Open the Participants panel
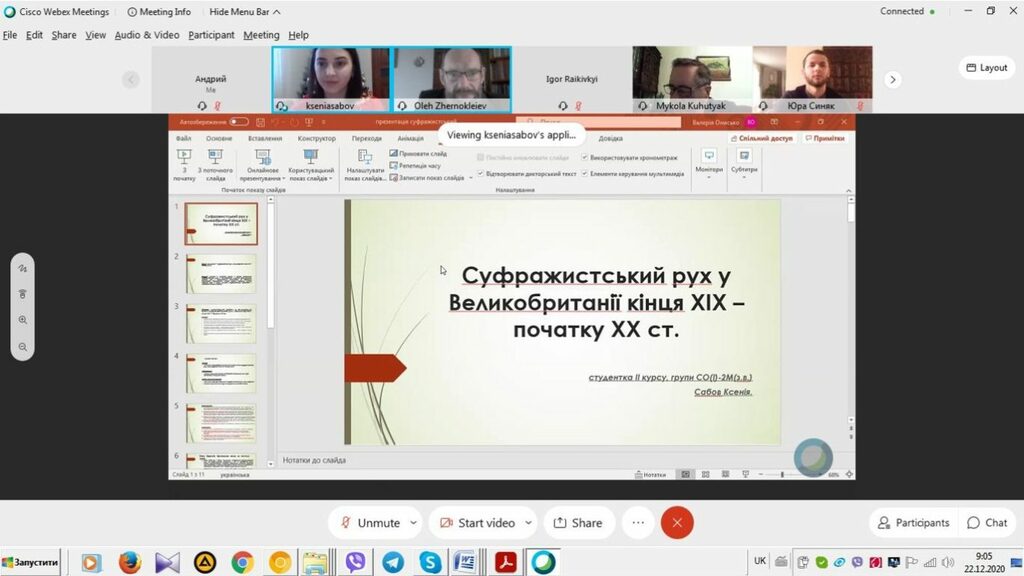The image size is (1024, 576). (912, 522)
